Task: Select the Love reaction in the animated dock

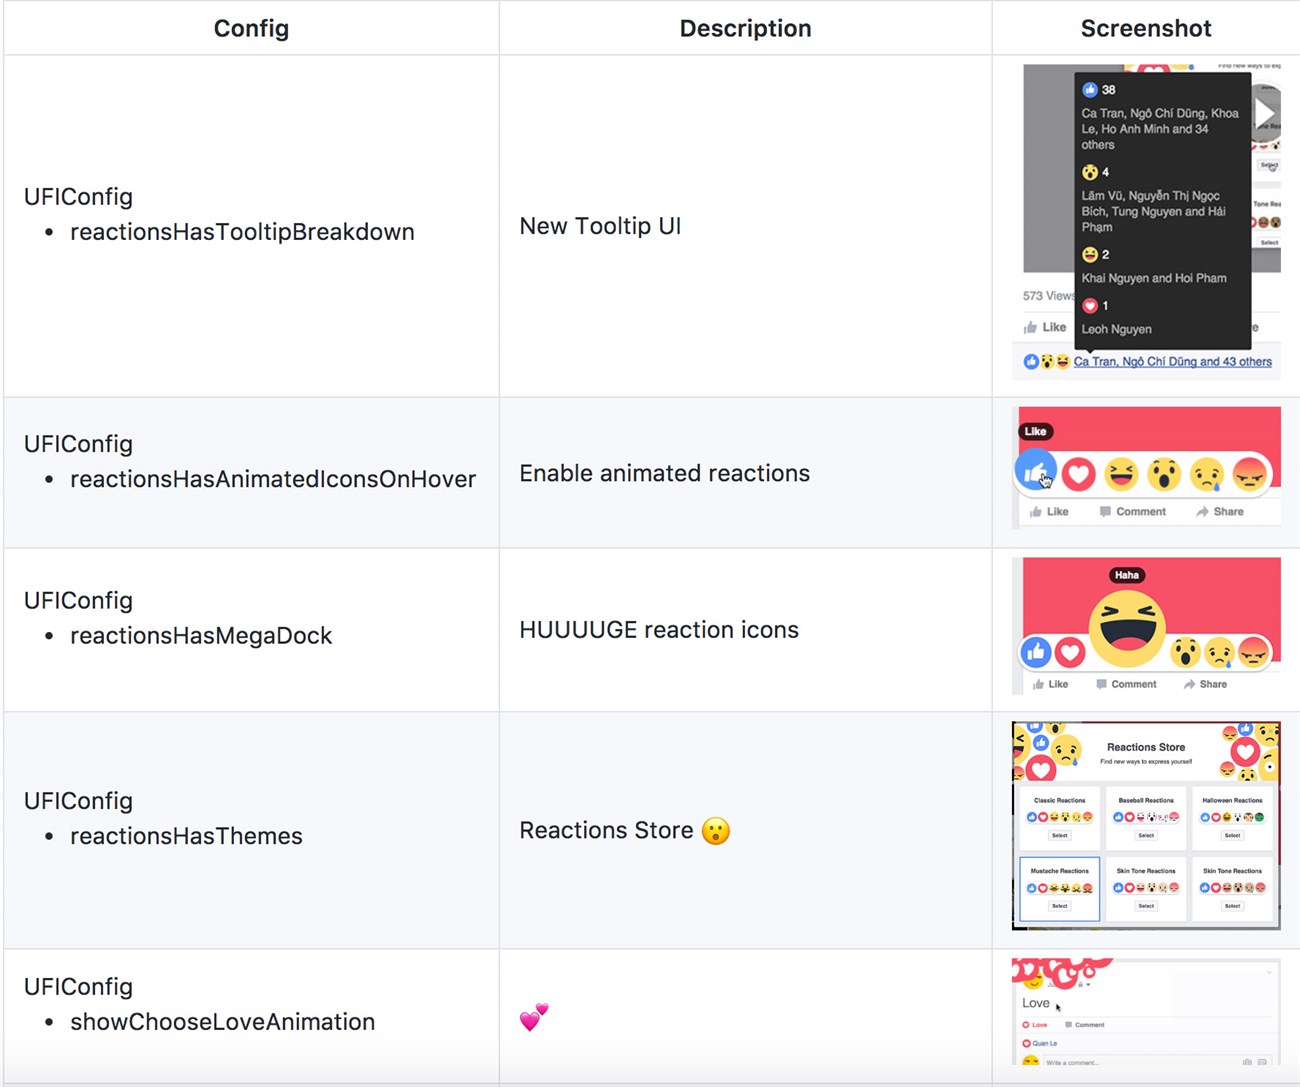Action: click(x=1078, y=474)
